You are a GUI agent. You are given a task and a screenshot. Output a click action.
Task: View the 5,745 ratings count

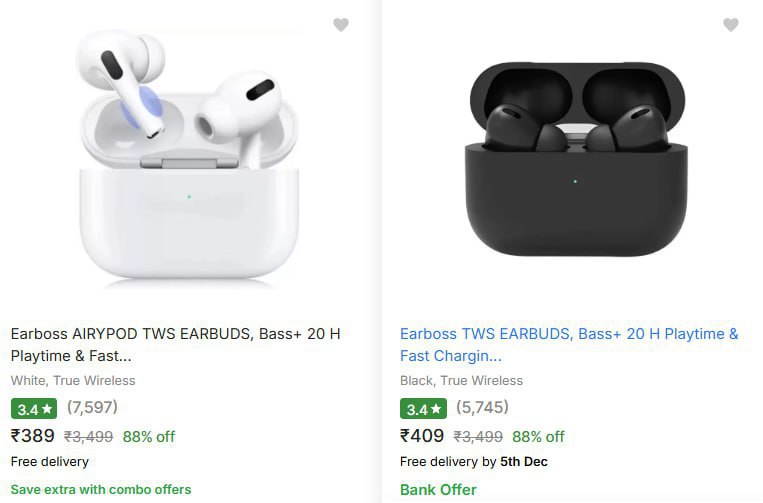pos(482,407)
